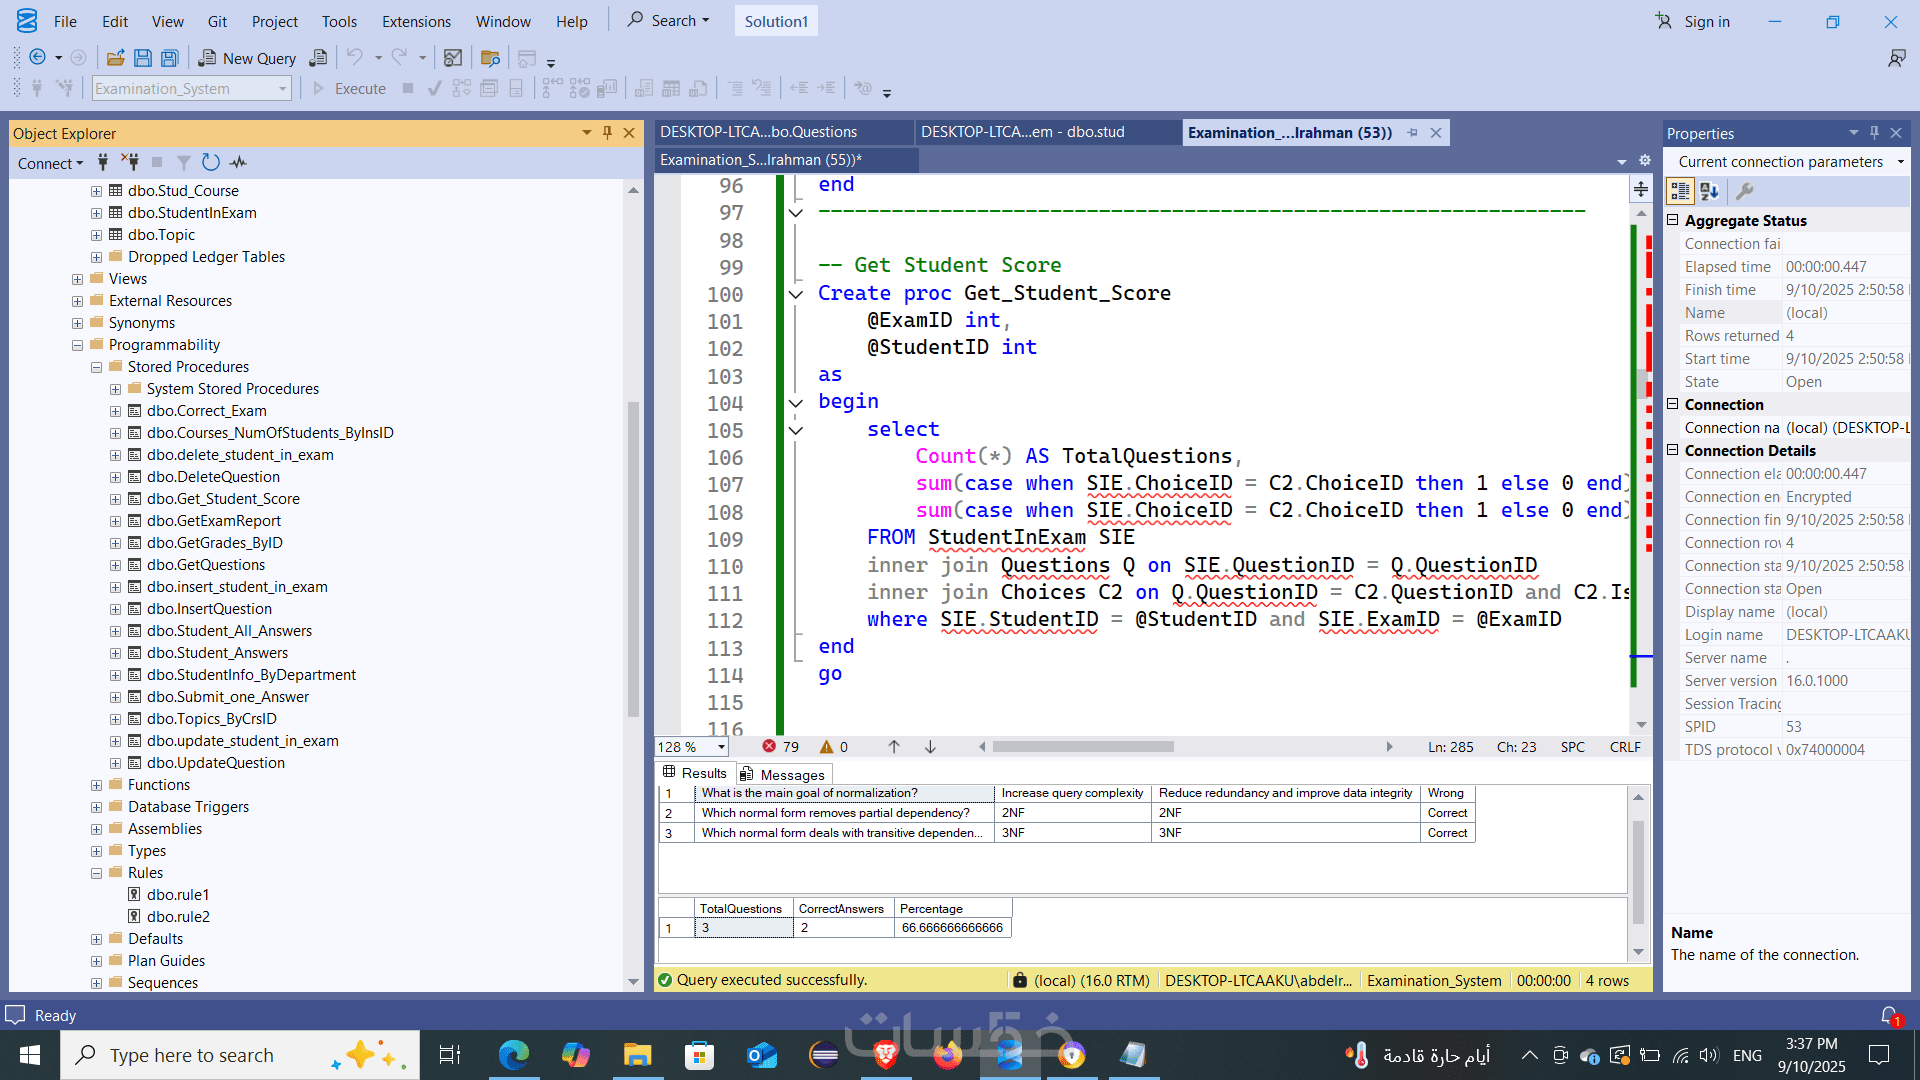Viewport: 1920px width, 1080px height.
Task: Click the red error count indicator
Action: coord(780,747)
